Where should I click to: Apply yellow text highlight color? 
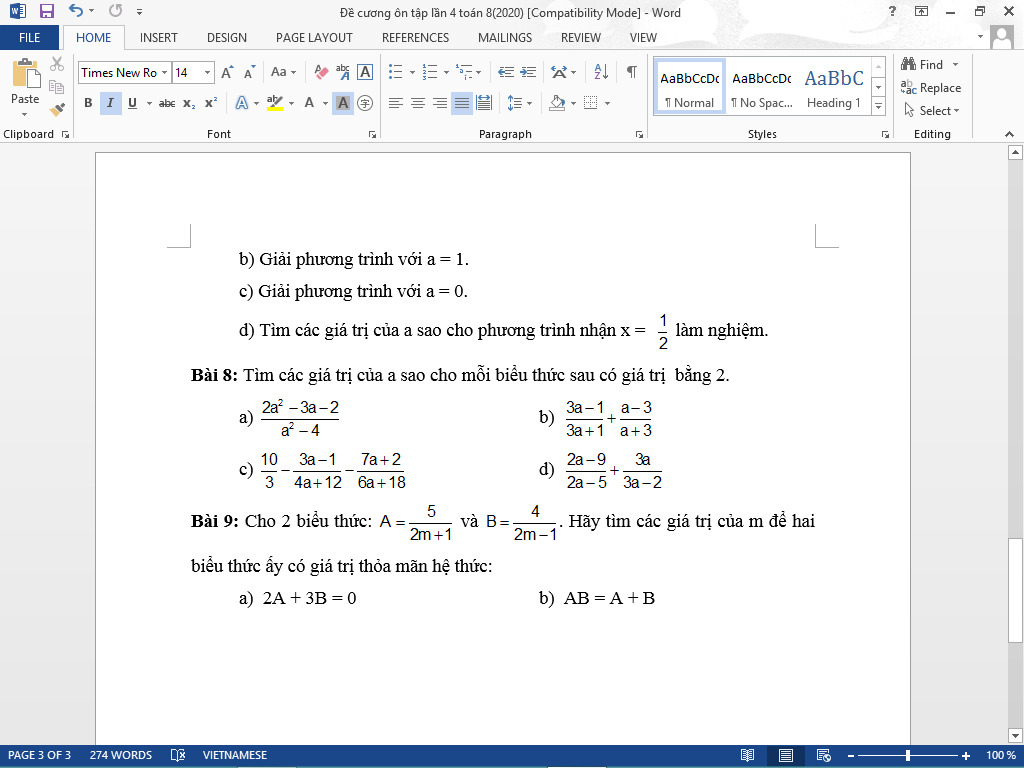275,103
